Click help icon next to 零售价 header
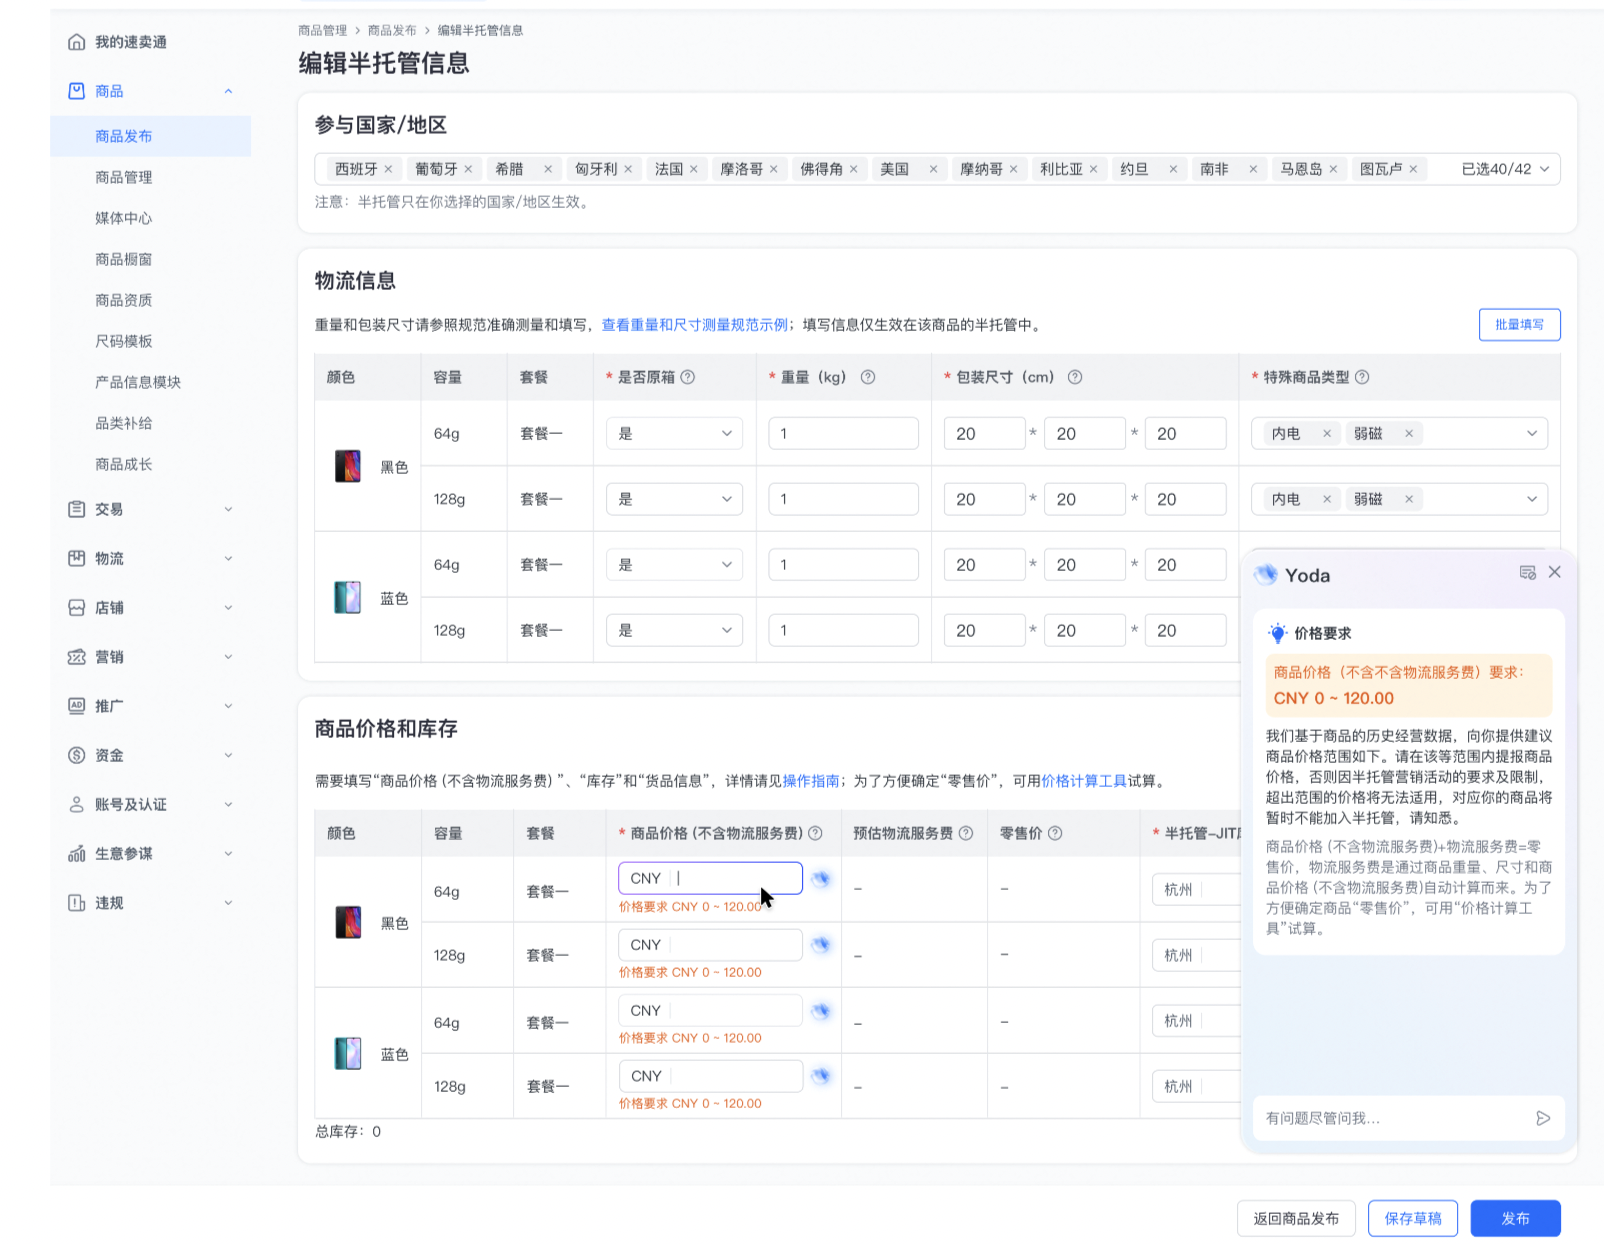The image size is (1604, 1244). click(1055, 833)
